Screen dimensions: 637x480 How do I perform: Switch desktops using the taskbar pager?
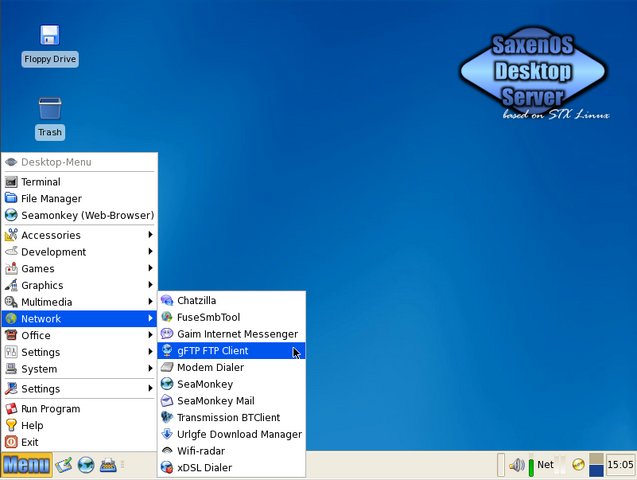596,465
